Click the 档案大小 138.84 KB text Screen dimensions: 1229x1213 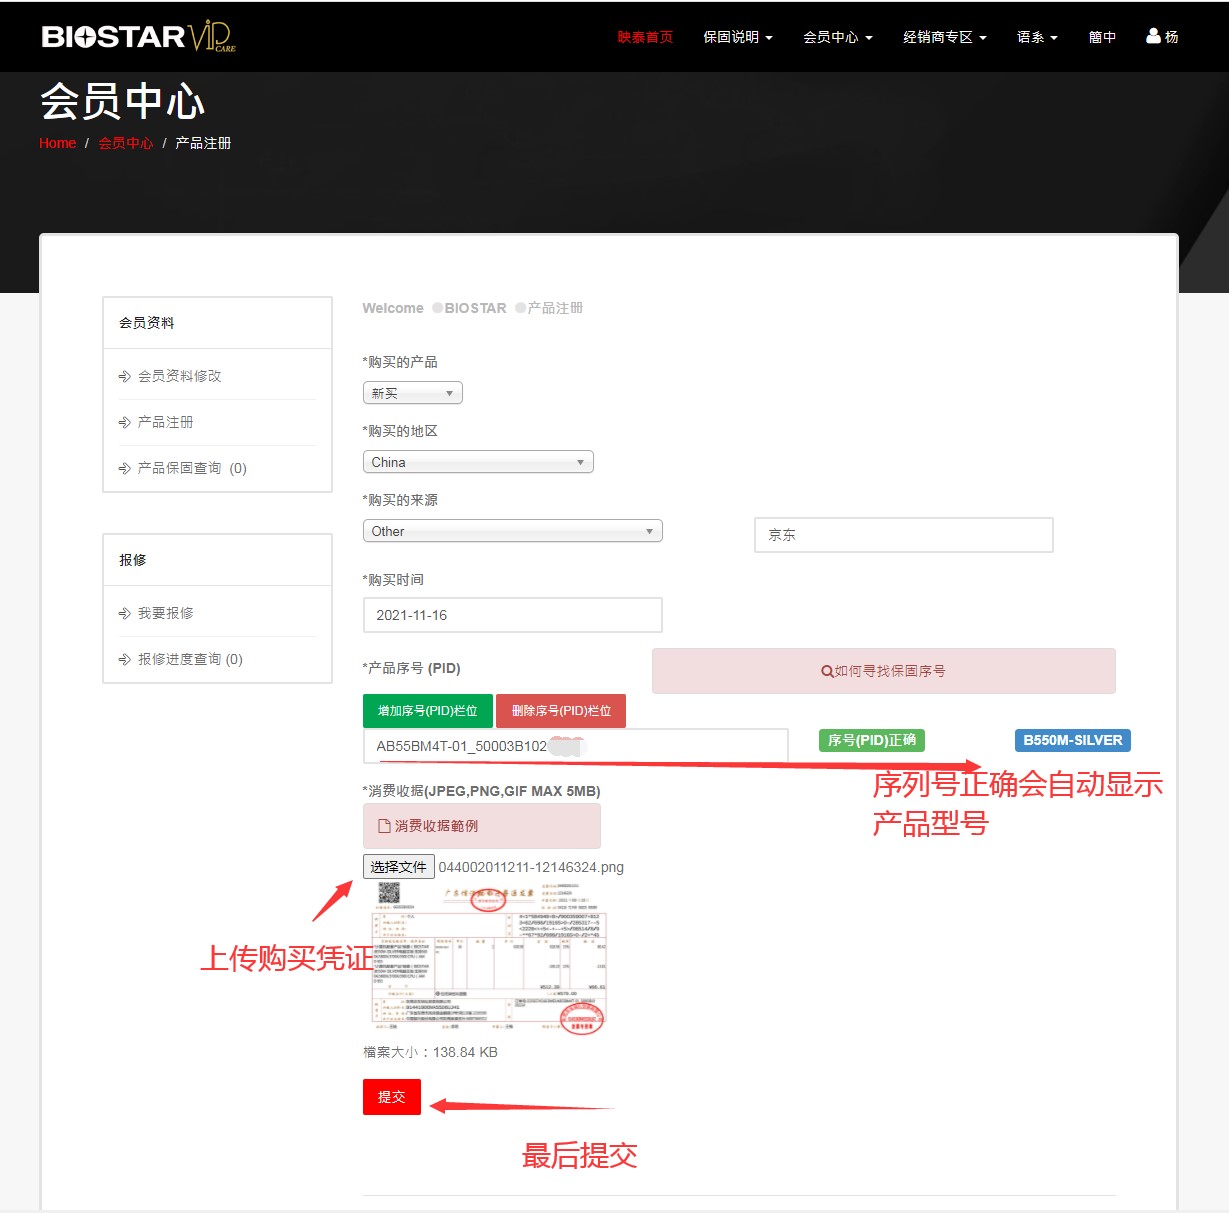click(430, 1052)
